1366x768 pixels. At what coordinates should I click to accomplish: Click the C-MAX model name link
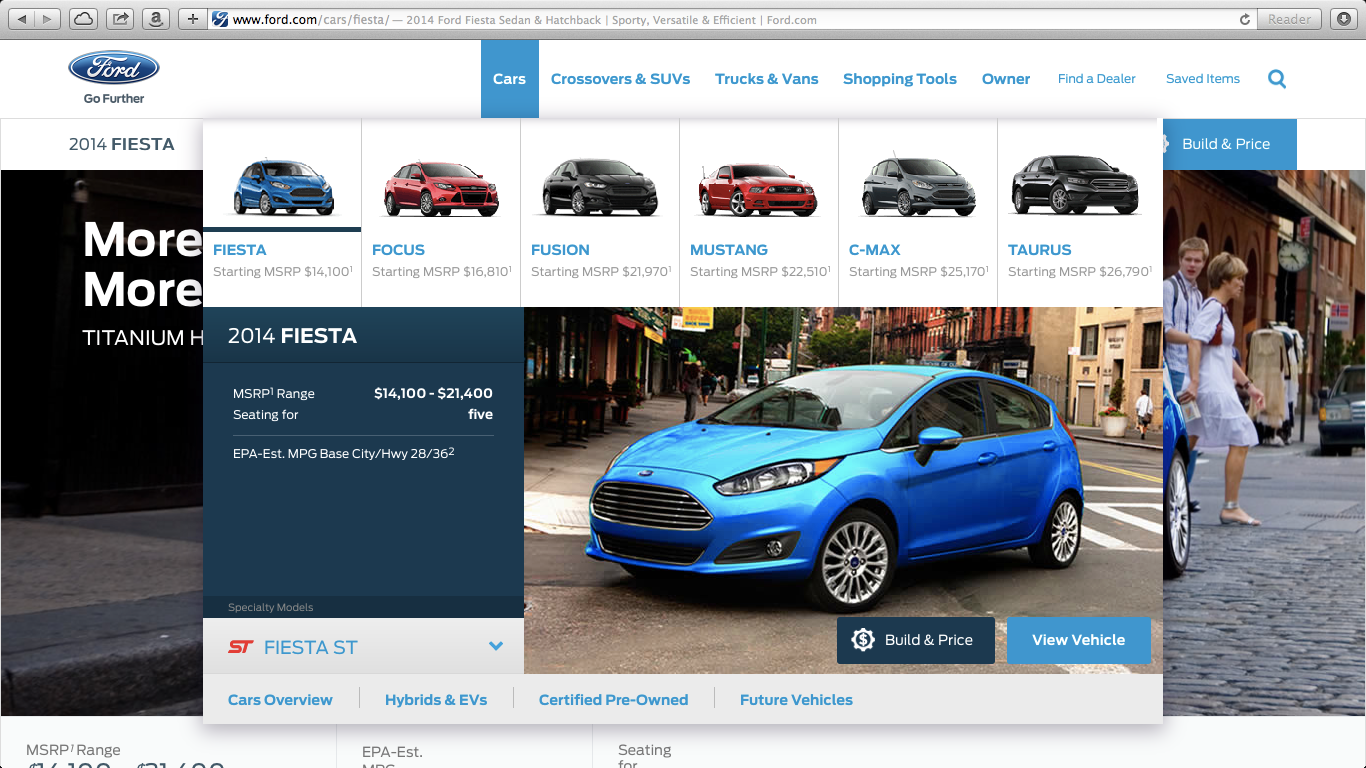click(875, 250)
